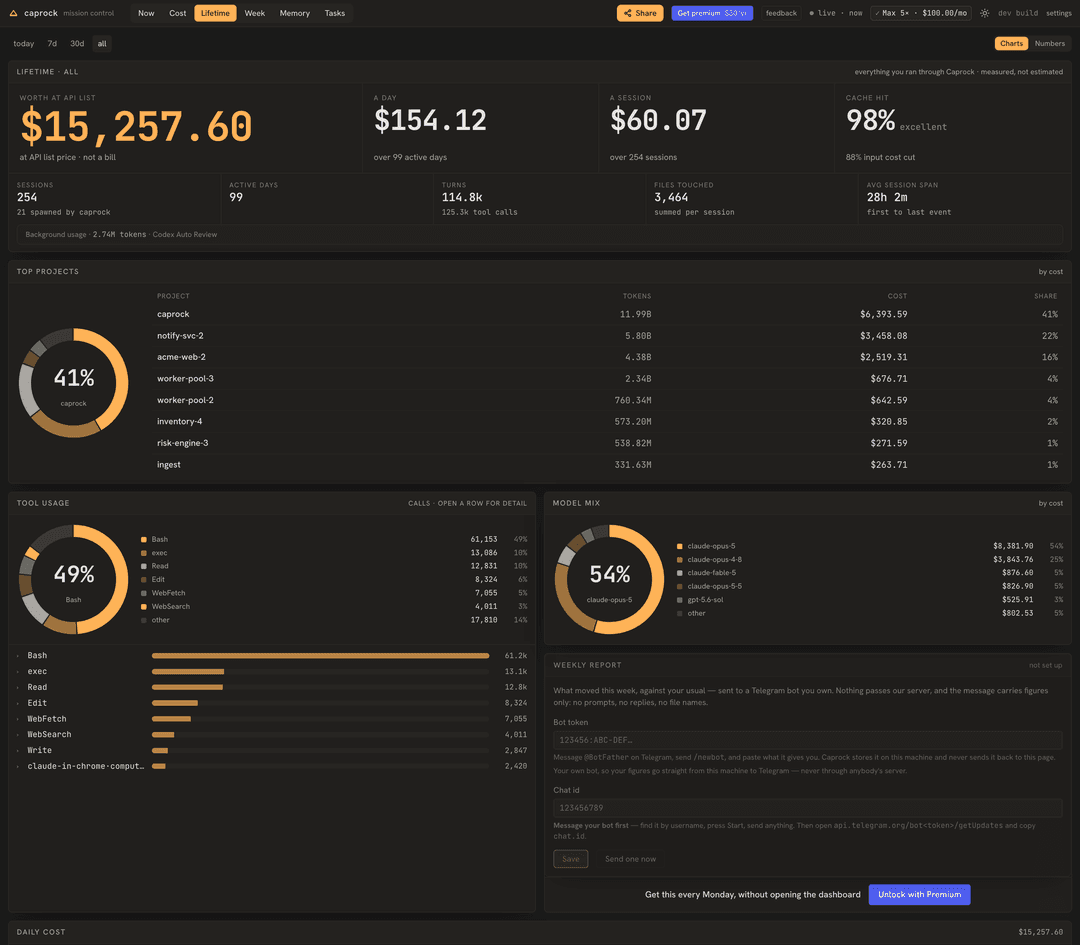
Task: Click the caprock triangle logo icon
Action: (x=13, y=13)
